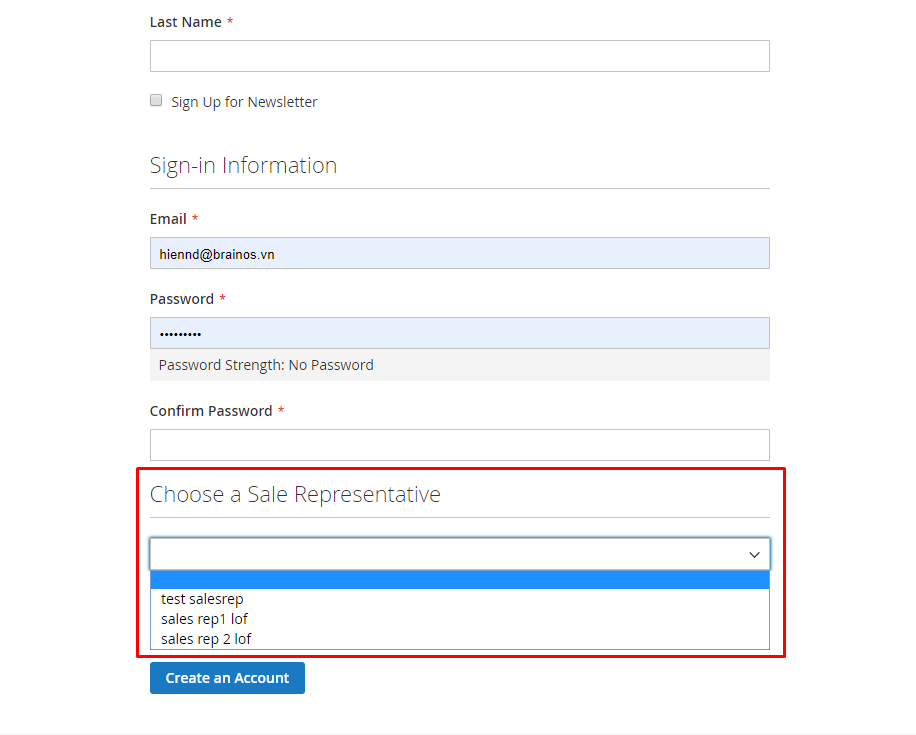Choose "test salesrep" from the list
Screen dimensions: 916x735
point(202,599)
